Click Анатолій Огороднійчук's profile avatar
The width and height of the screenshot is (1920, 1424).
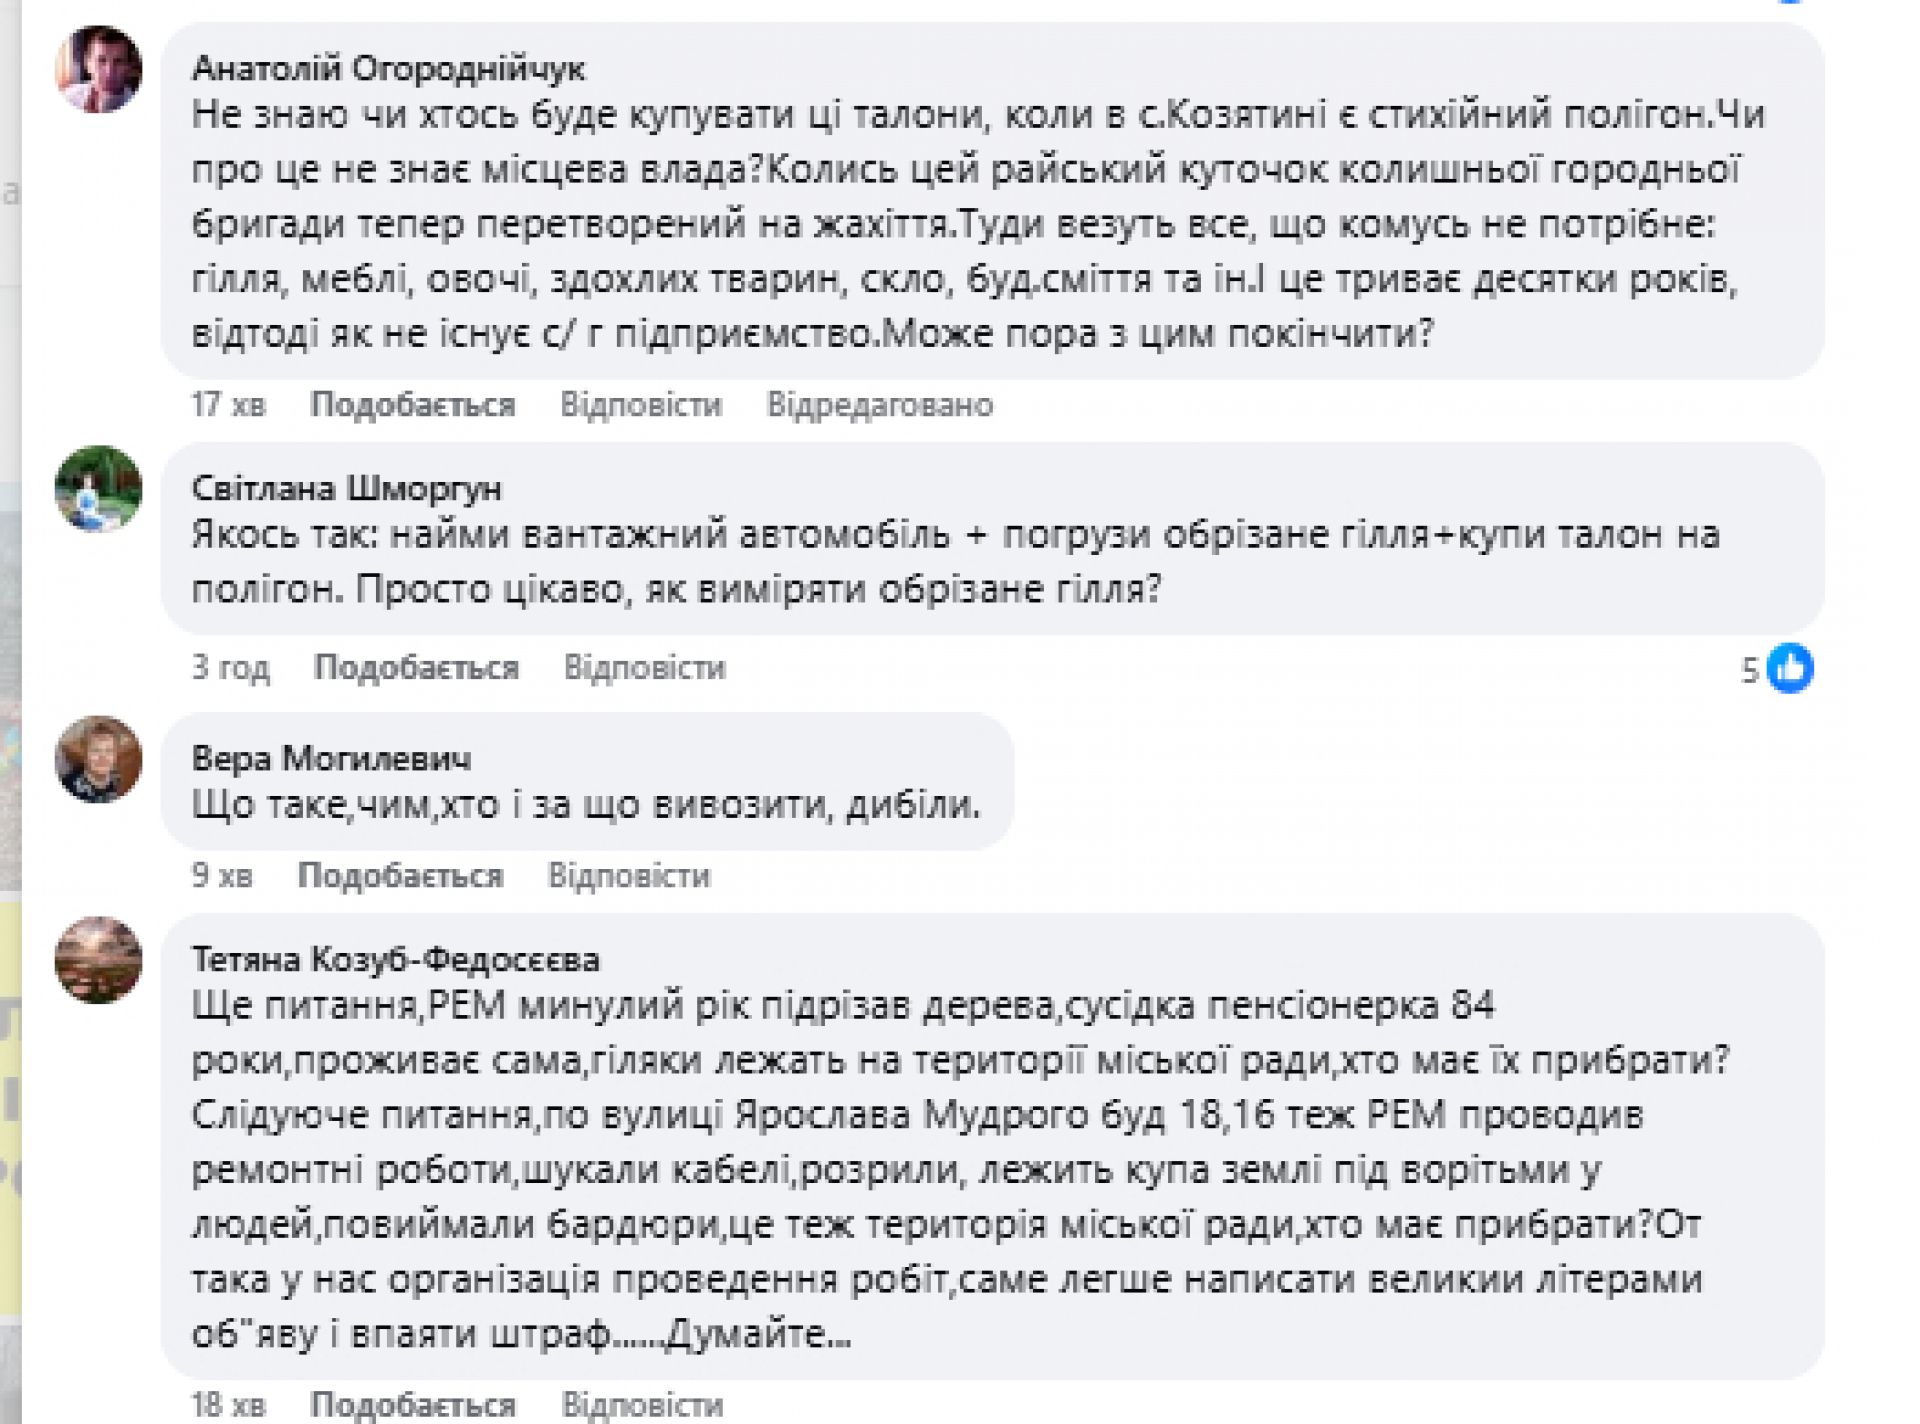pos(98,69)
